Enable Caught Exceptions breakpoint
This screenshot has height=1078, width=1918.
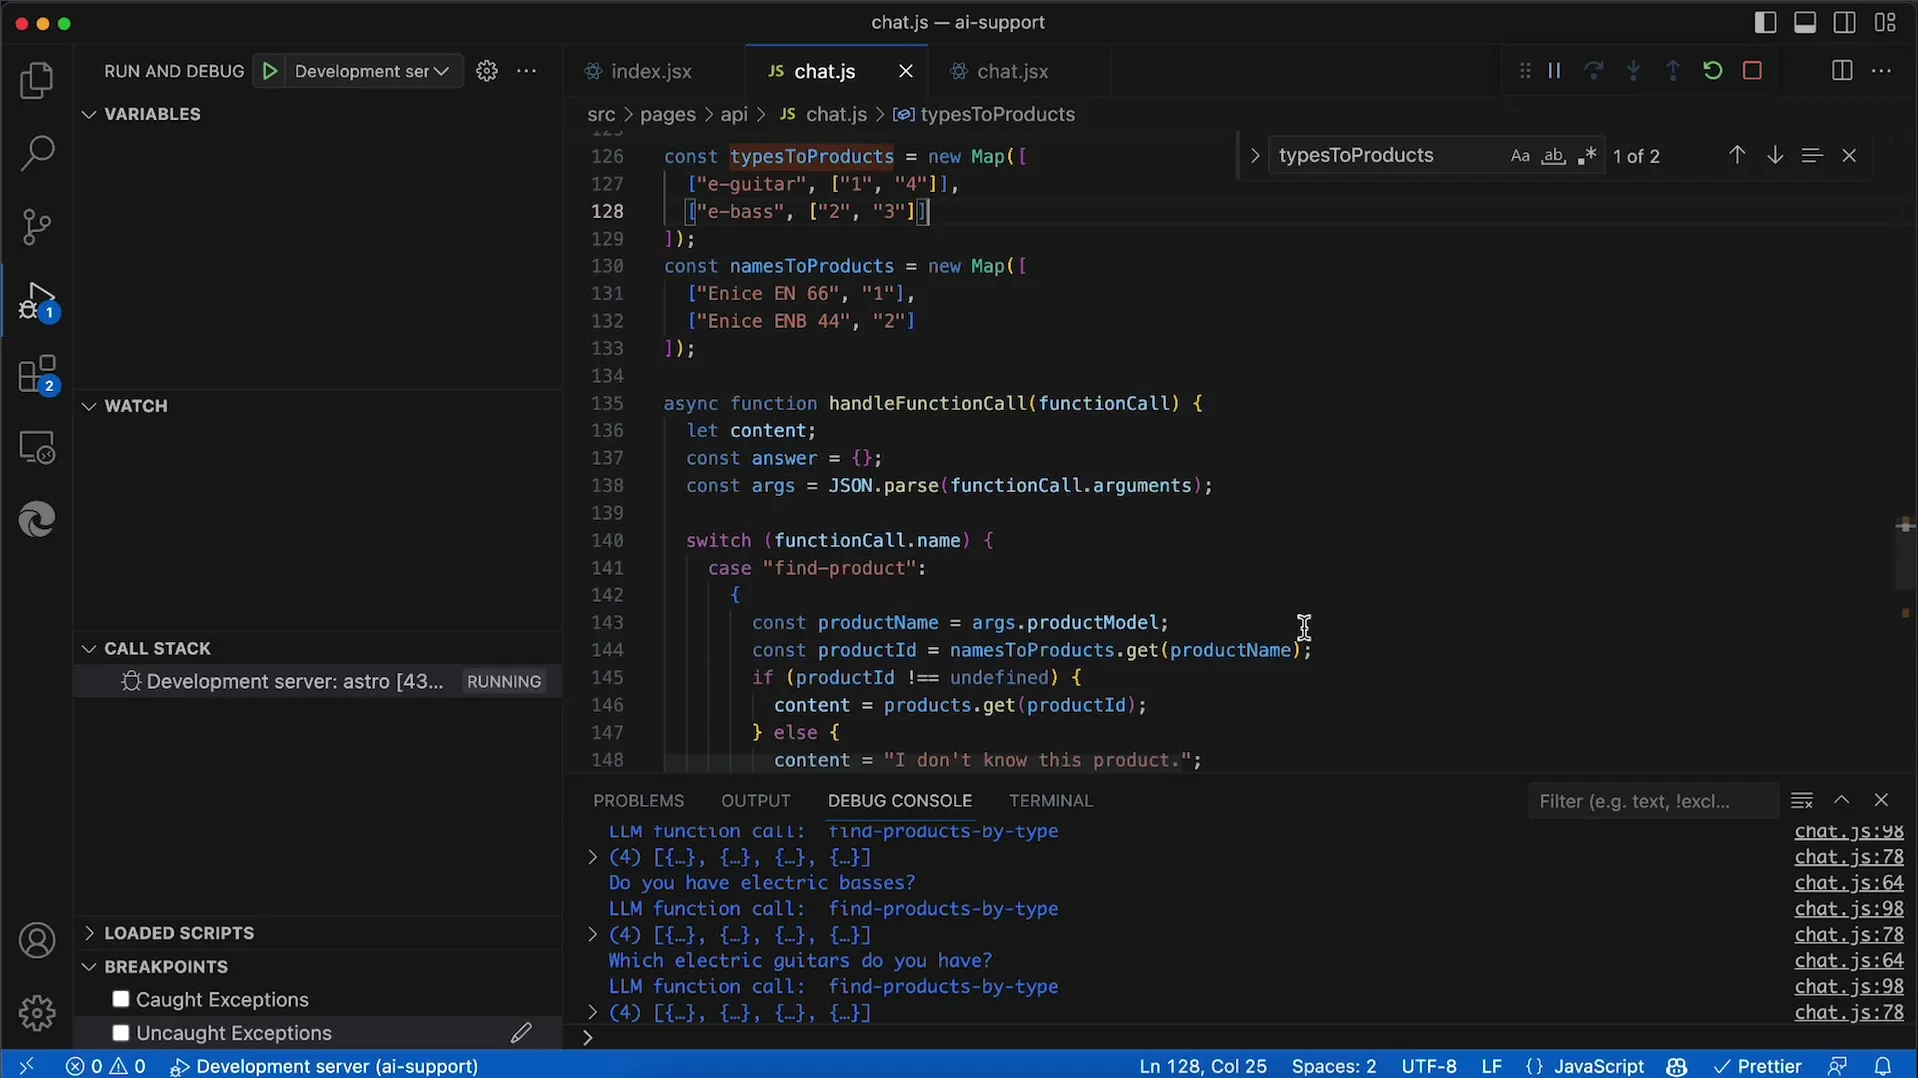point(121,999)
